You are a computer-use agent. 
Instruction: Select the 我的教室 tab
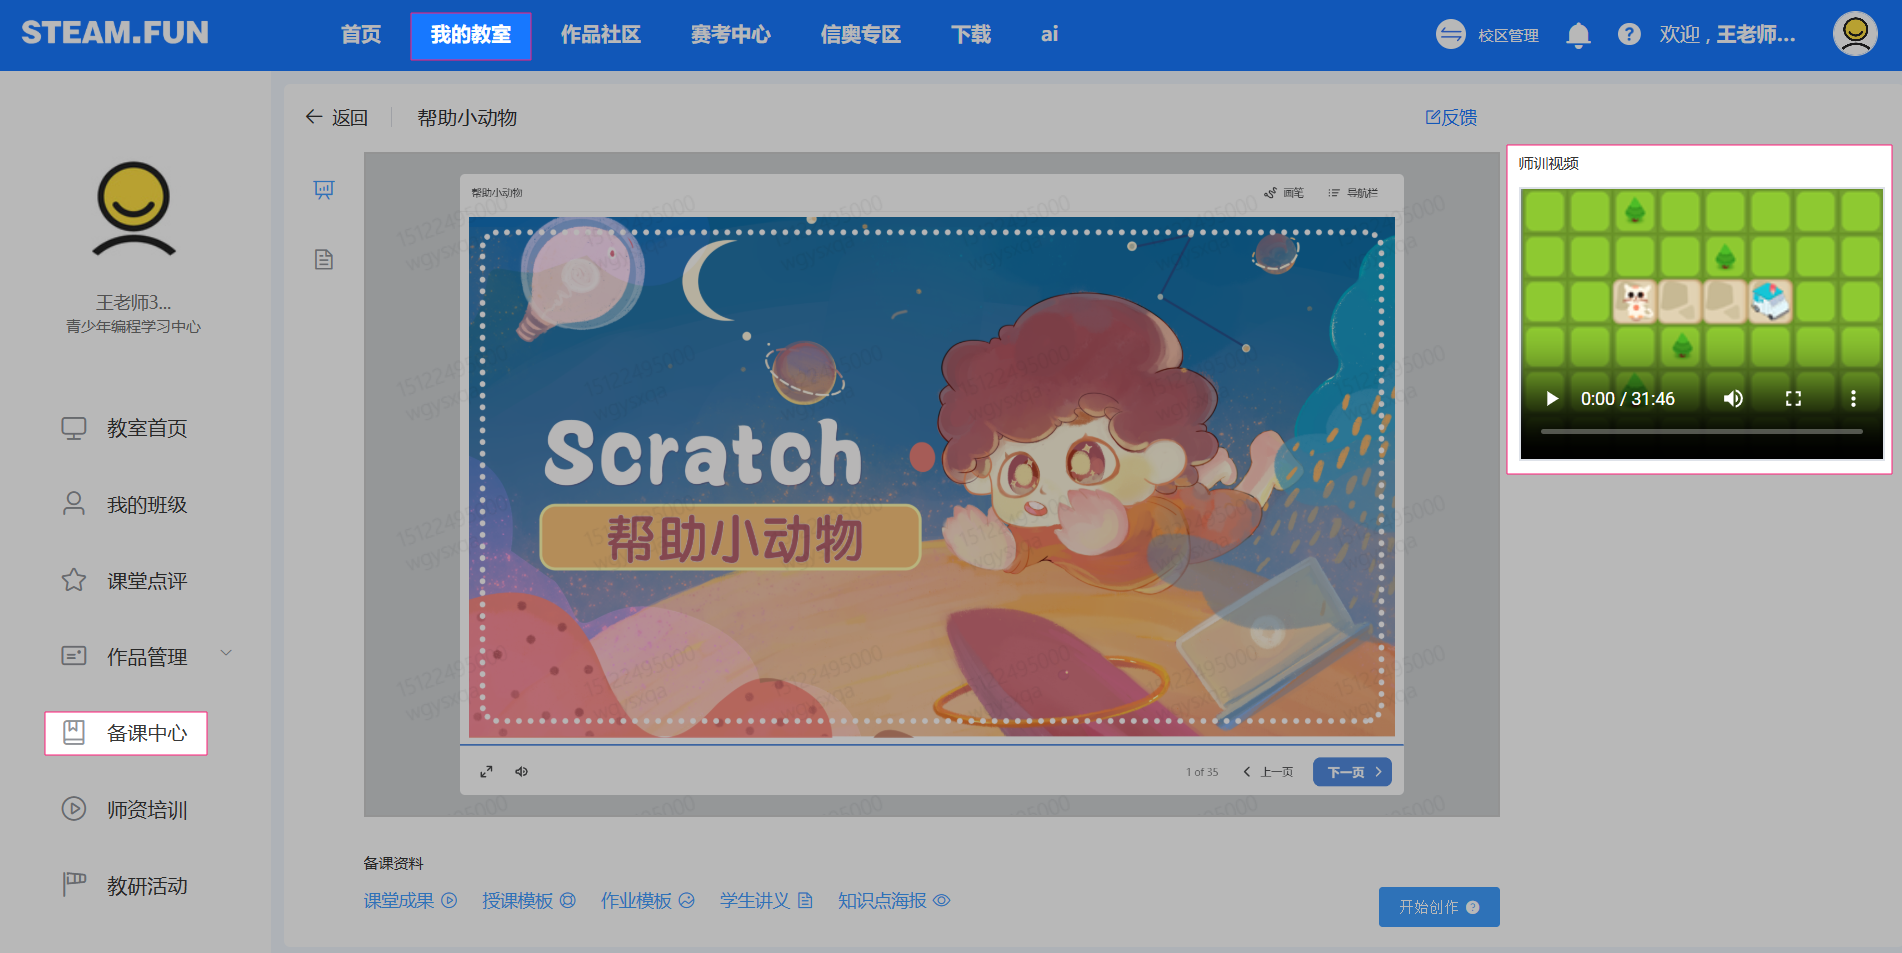tap(470, 36)
